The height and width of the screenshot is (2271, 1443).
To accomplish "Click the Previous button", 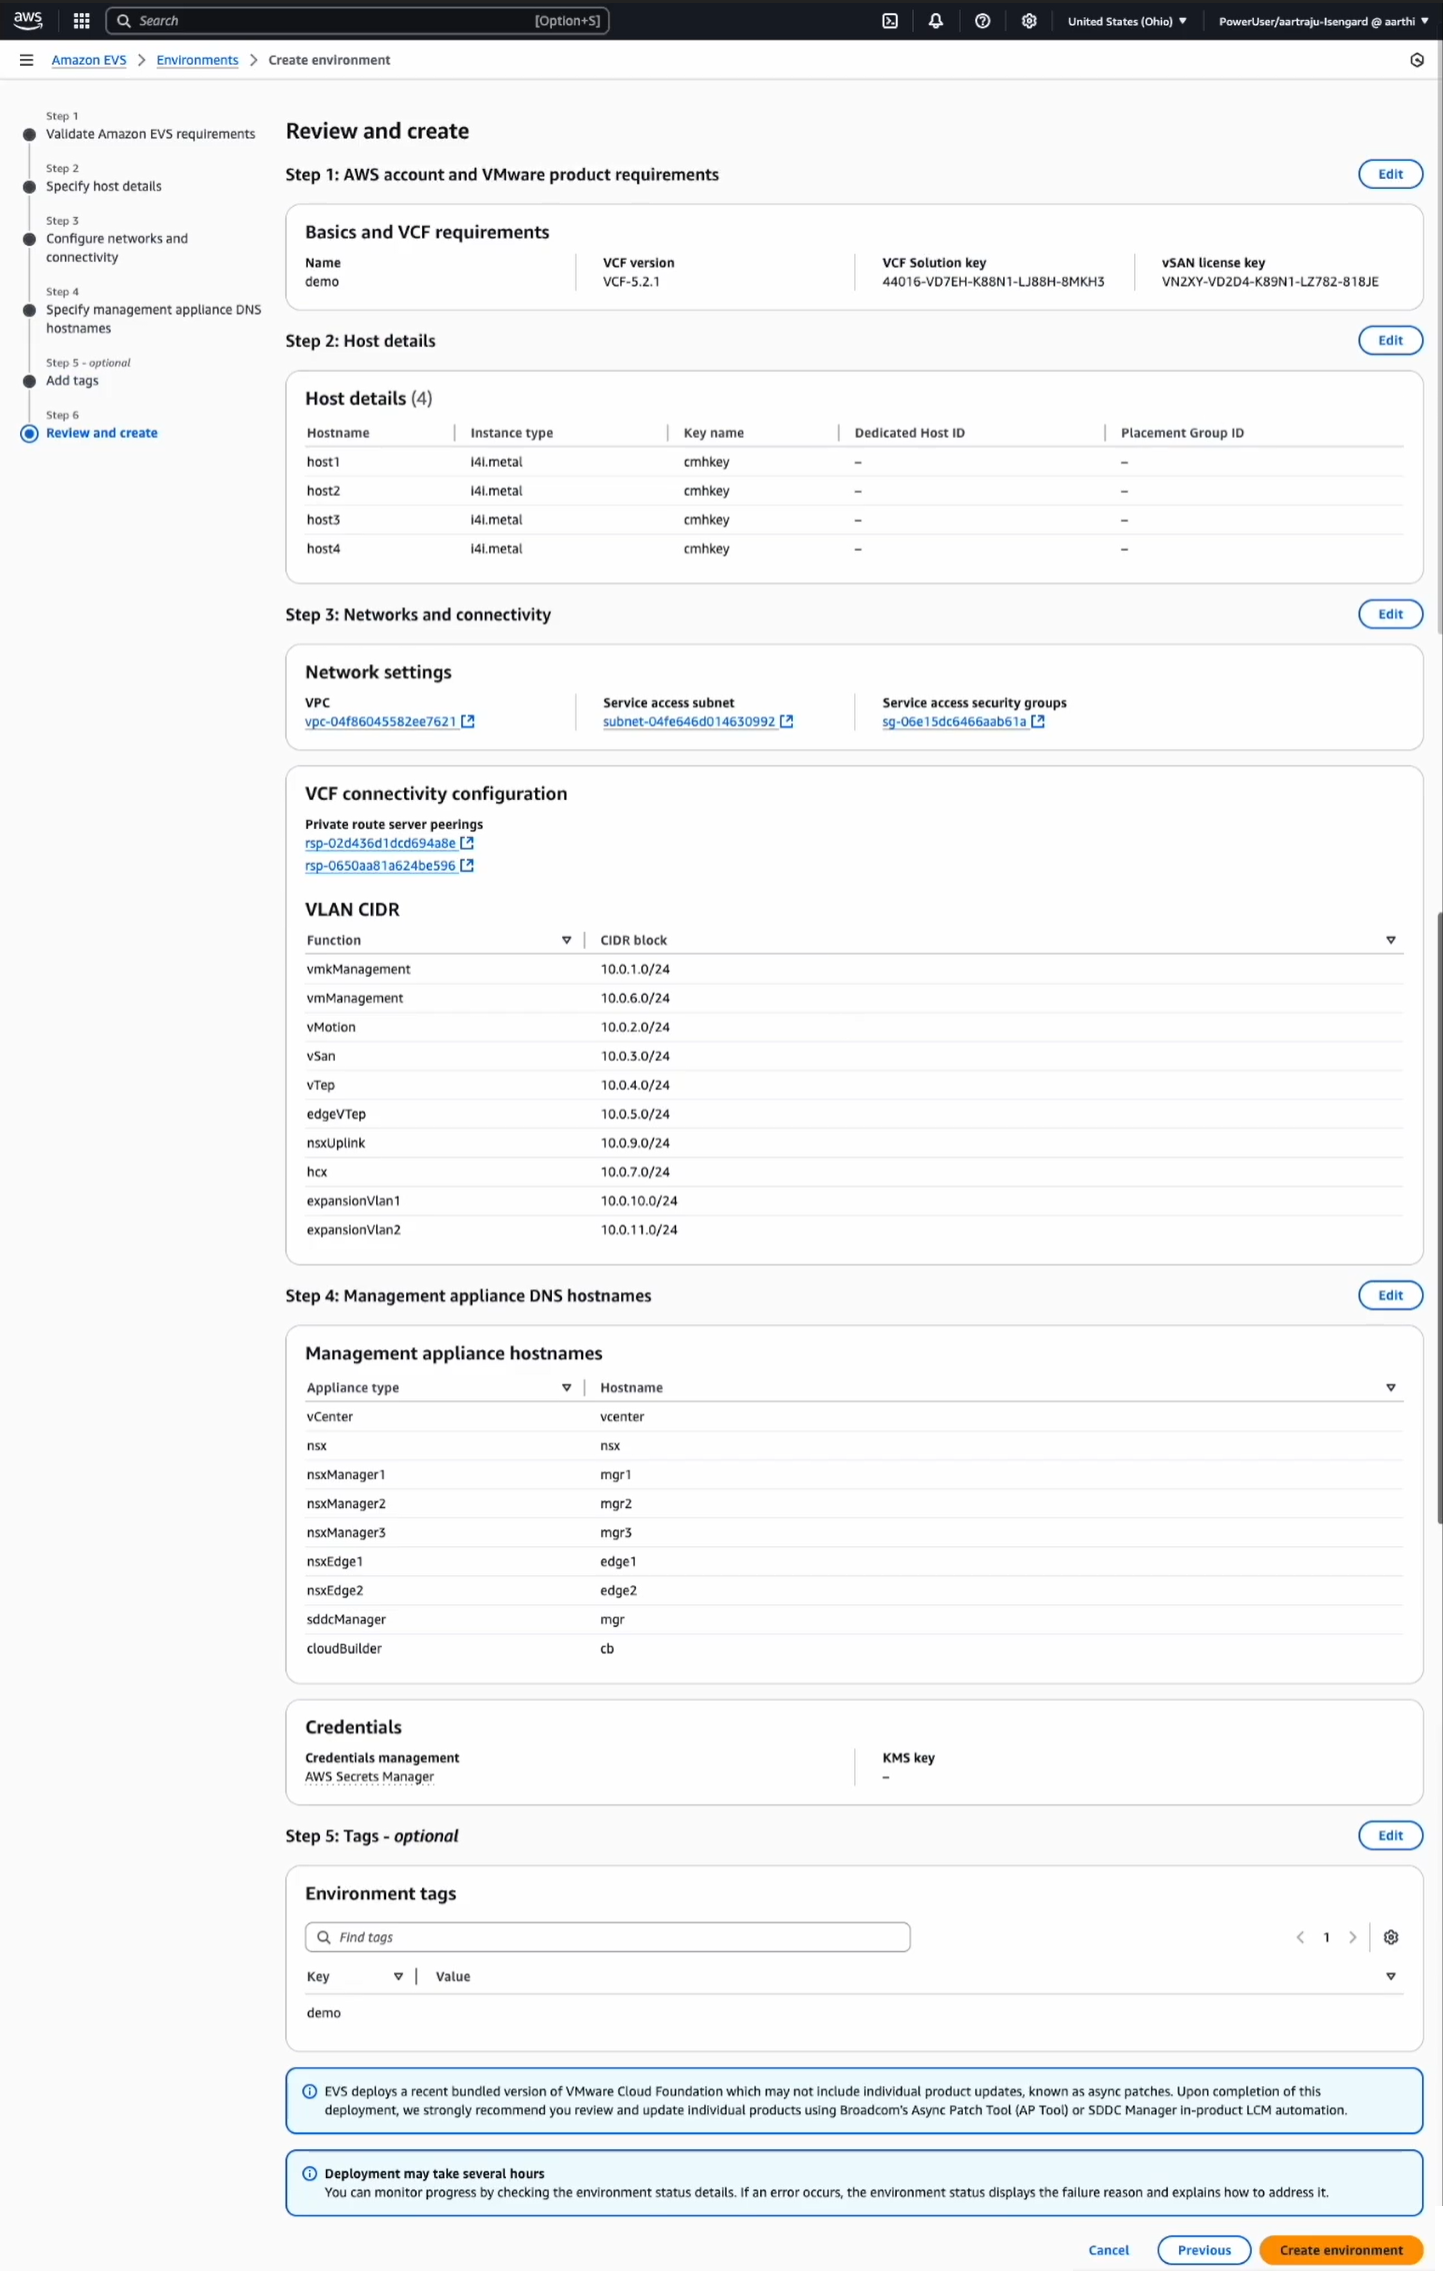I will click(1204, 2250).
